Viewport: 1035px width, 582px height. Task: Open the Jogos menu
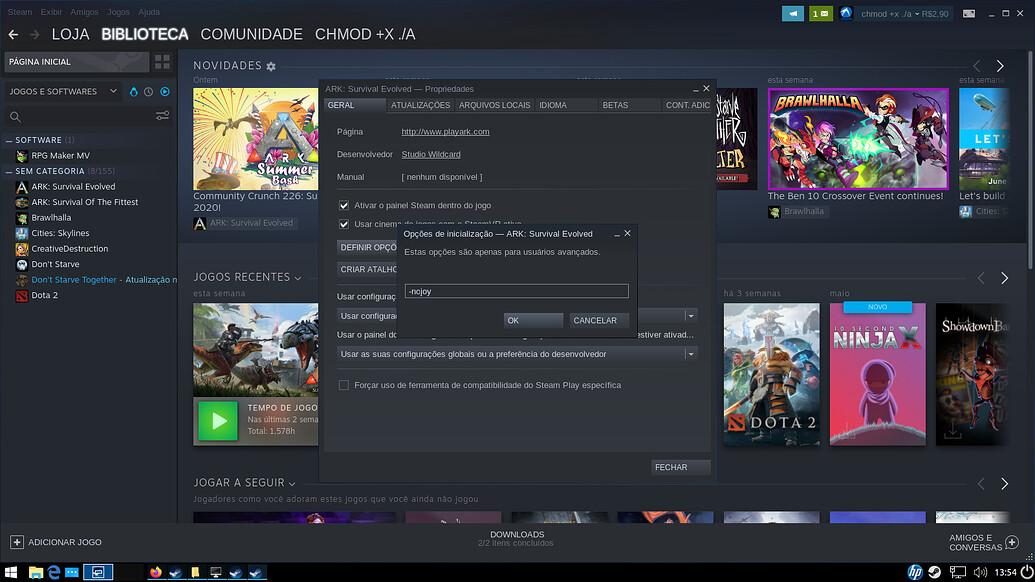click(118, 12)
